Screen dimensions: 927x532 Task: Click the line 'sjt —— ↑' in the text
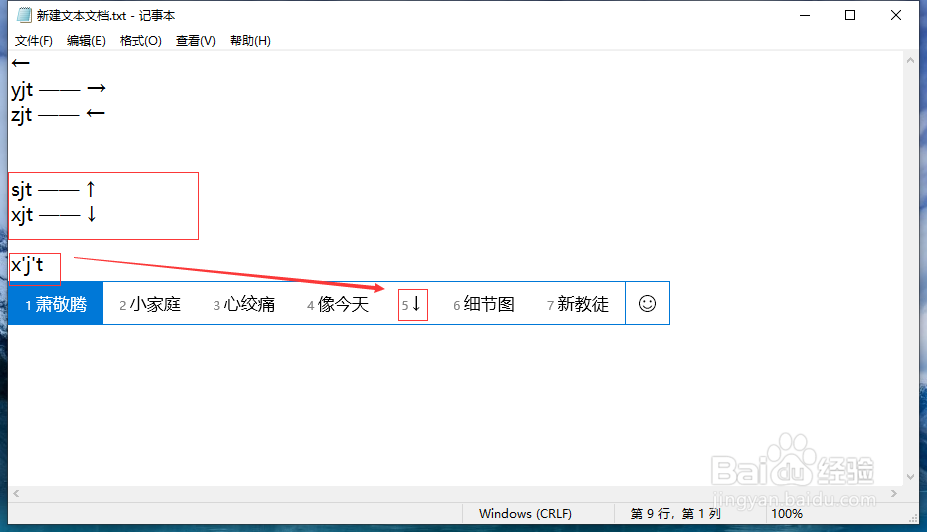coord(53,190)
